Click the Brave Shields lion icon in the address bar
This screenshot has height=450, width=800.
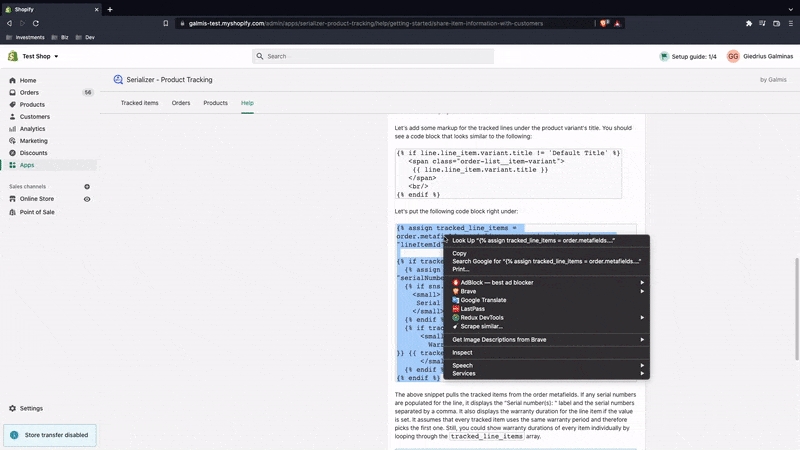coord(605,23)
